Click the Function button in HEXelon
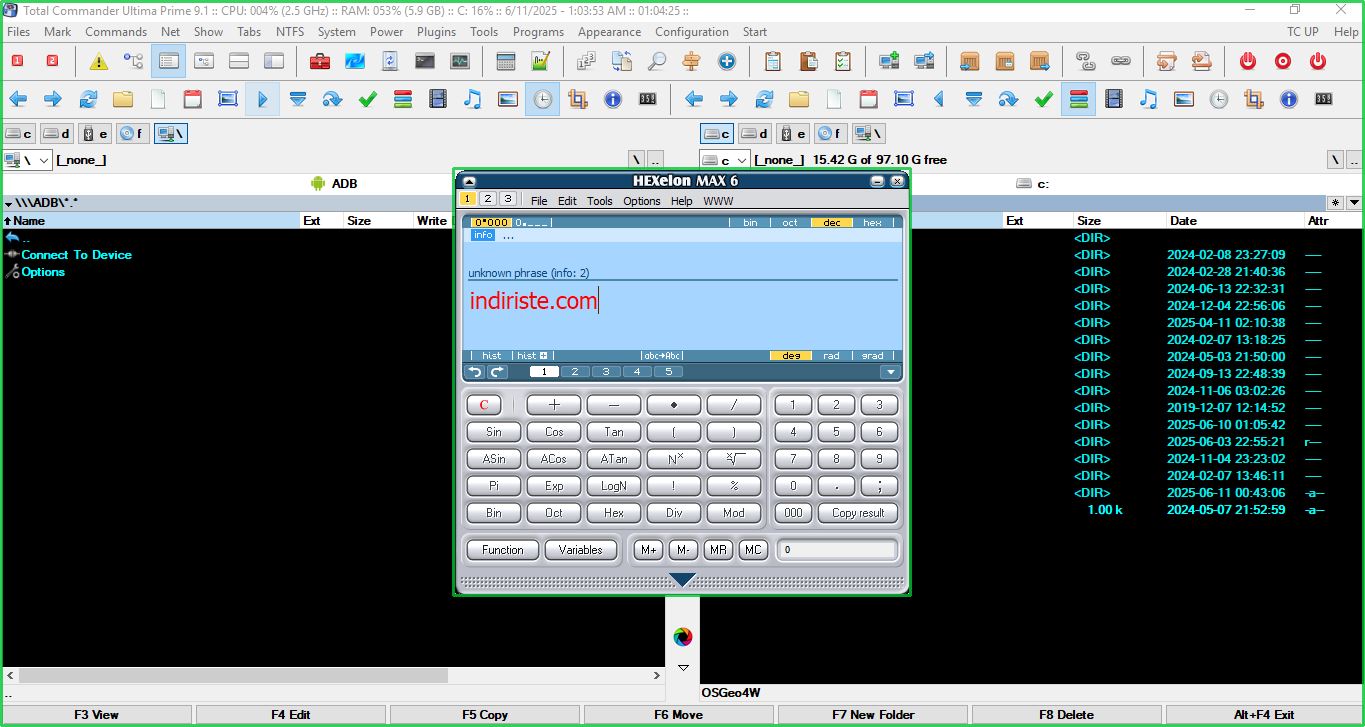The width and height of the screenshot is (1365, 727). (x=502, y=550)
